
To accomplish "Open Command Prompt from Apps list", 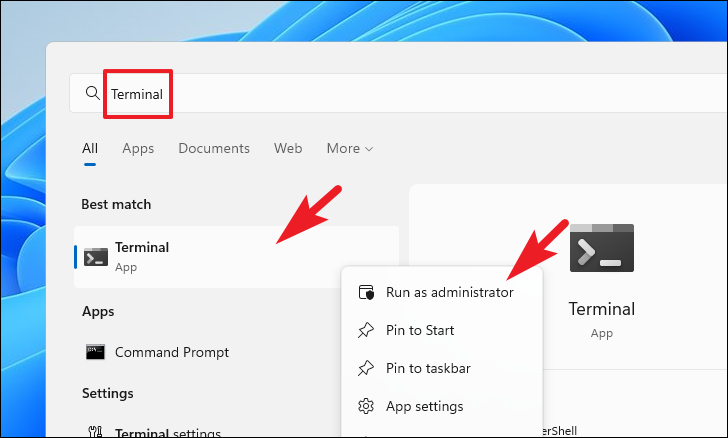I will coord(172,352).
